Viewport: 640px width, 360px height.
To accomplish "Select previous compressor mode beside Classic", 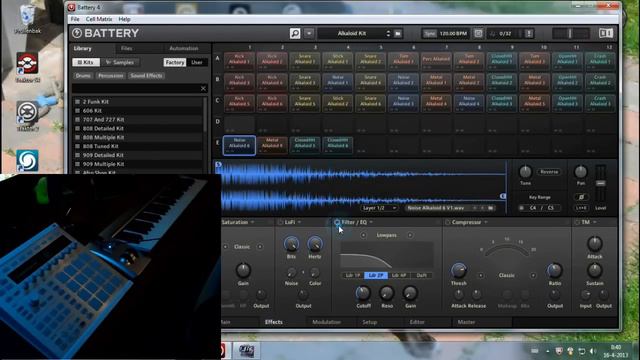I will coord(480,276).
